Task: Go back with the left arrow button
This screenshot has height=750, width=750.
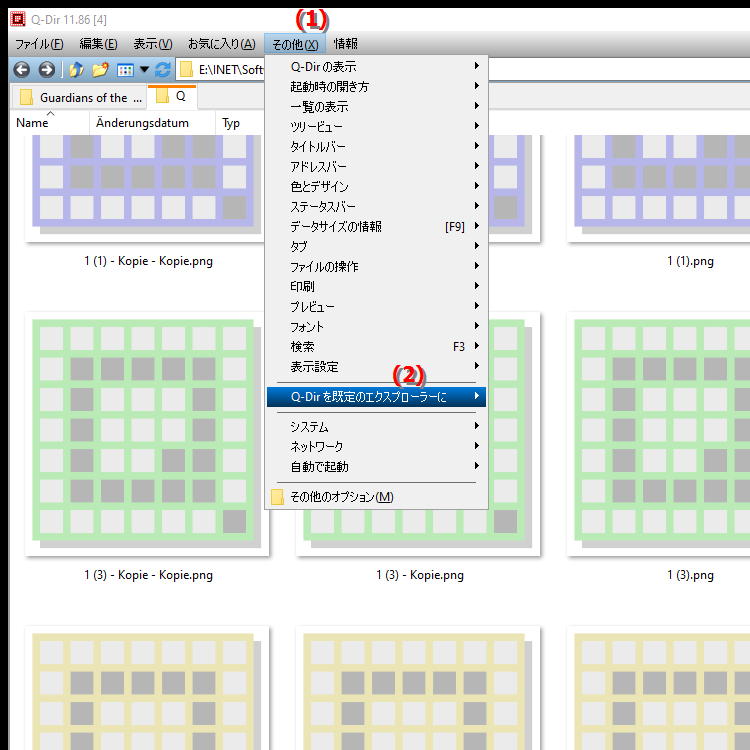Action: coord(22,70)
